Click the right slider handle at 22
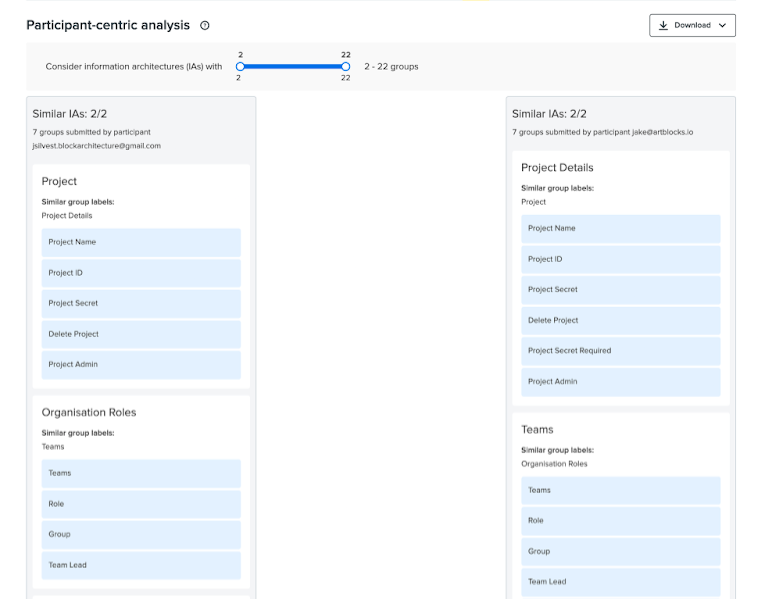 coord(345,66)
